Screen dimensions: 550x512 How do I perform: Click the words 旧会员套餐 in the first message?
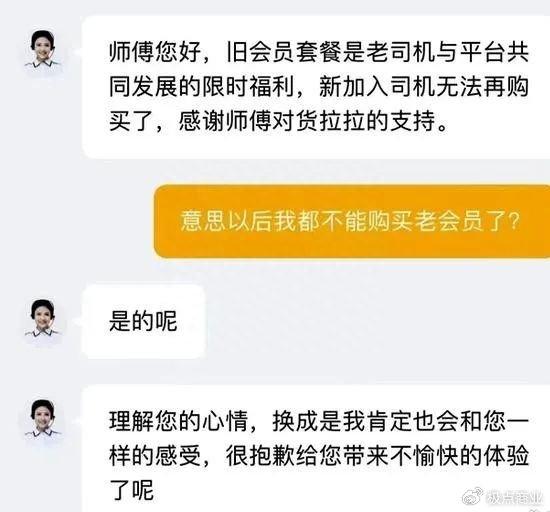tap(284, 52)
